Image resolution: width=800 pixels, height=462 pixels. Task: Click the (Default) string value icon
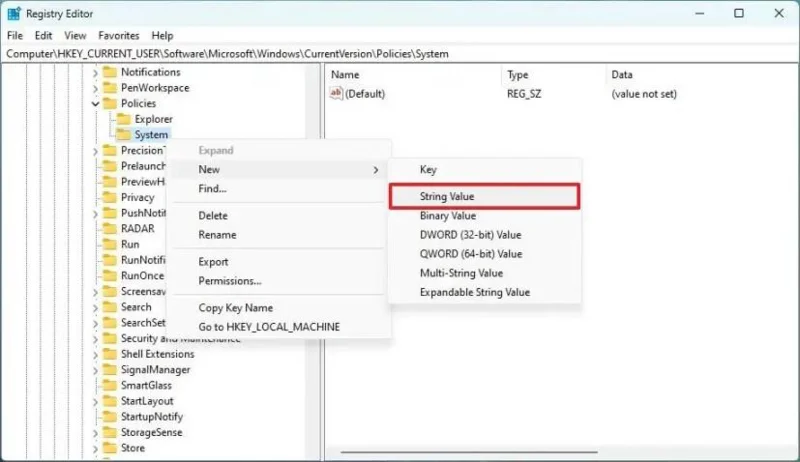coord(336,94)
